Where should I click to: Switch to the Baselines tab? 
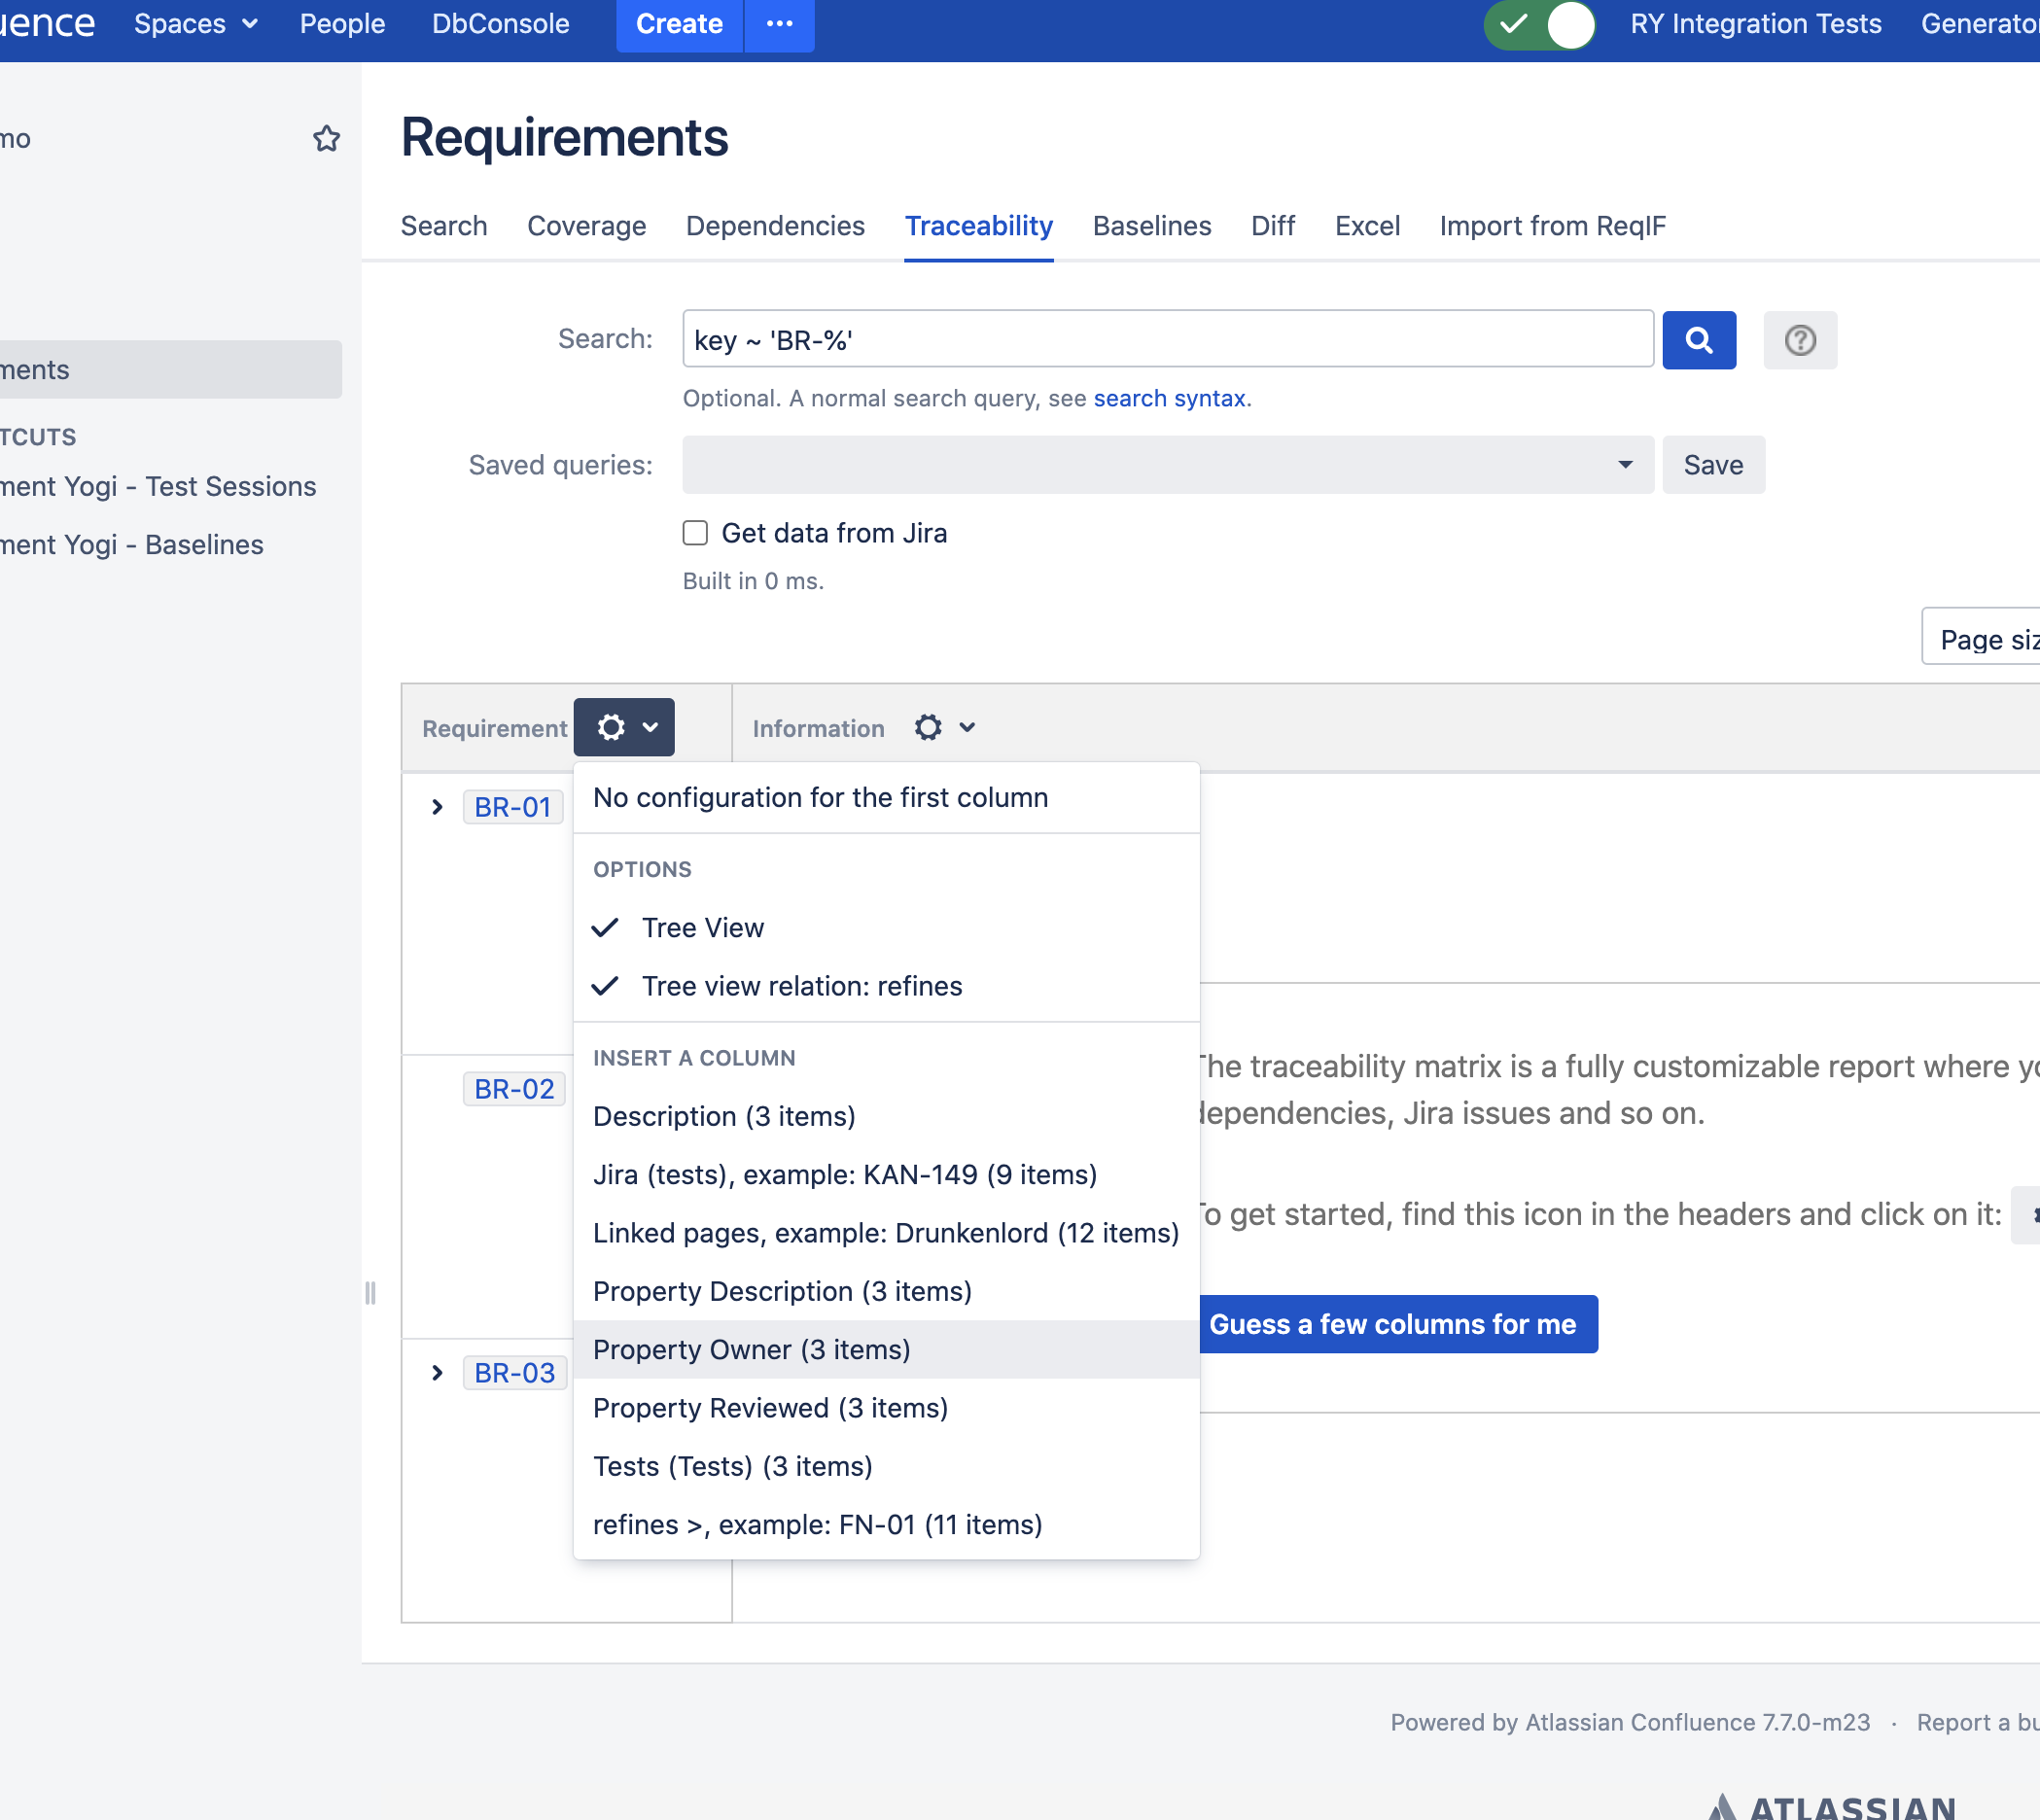1151,226
